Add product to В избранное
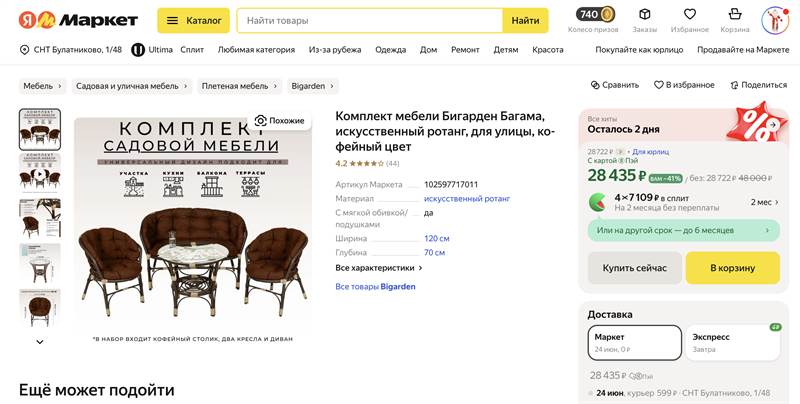800x404 pixels. click(659, 85)
